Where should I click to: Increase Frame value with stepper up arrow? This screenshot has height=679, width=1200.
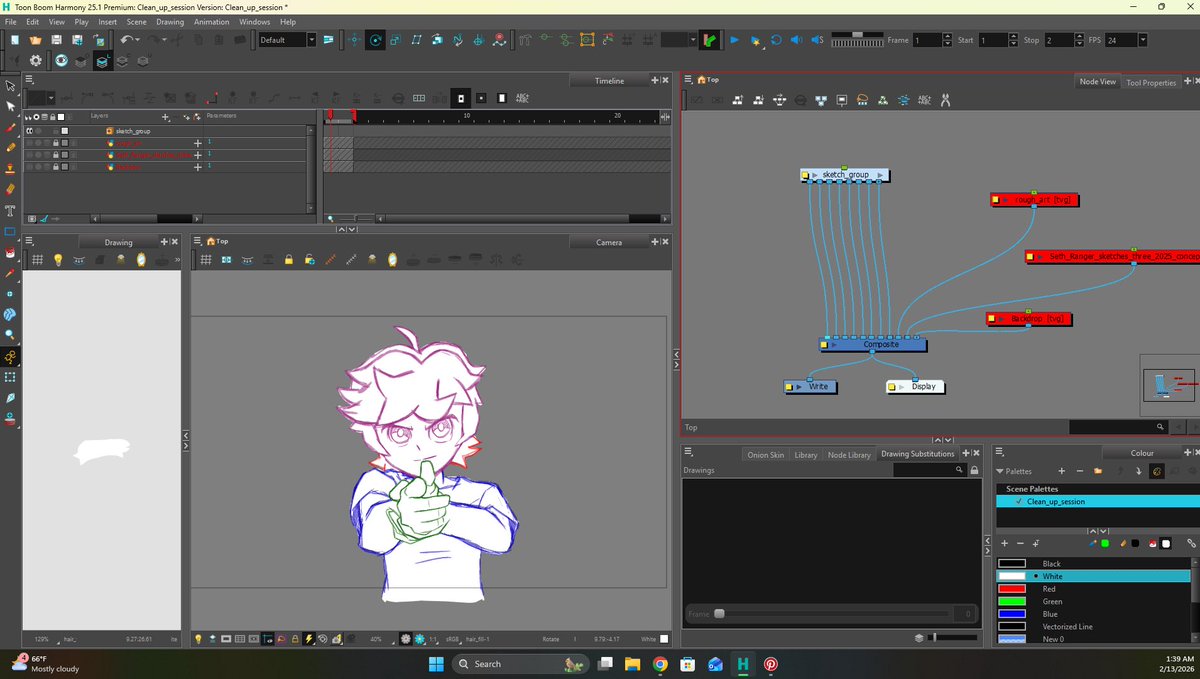click(x=947, y=37)
